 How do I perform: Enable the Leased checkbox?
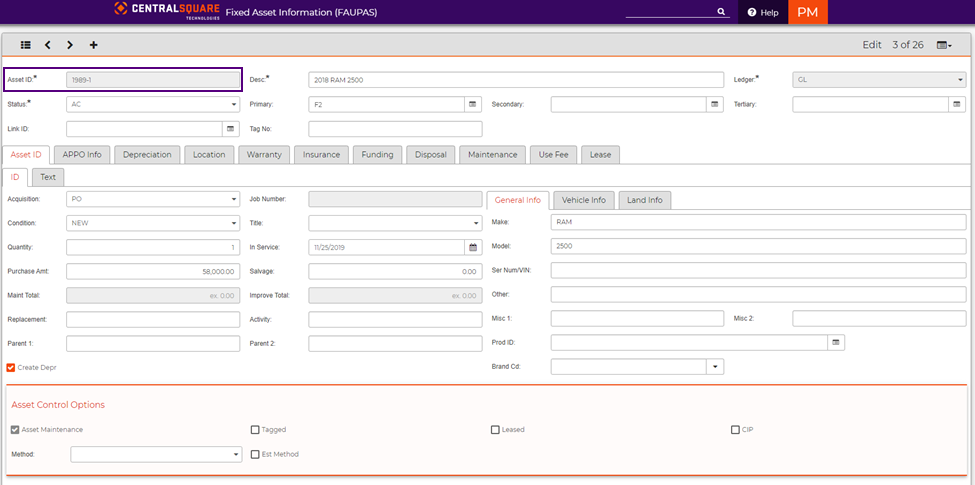click(x=496, y=430)
